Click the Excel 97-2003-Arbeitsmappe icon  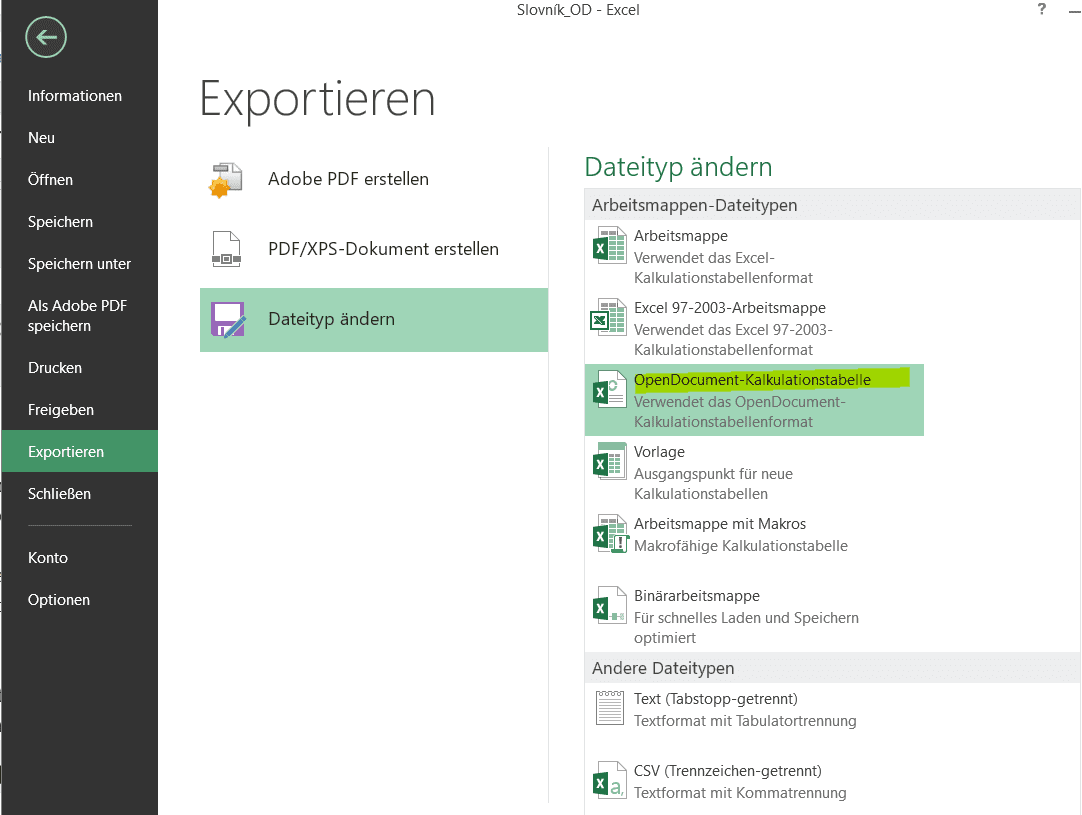pyautogui.click(x=609, y=317)
